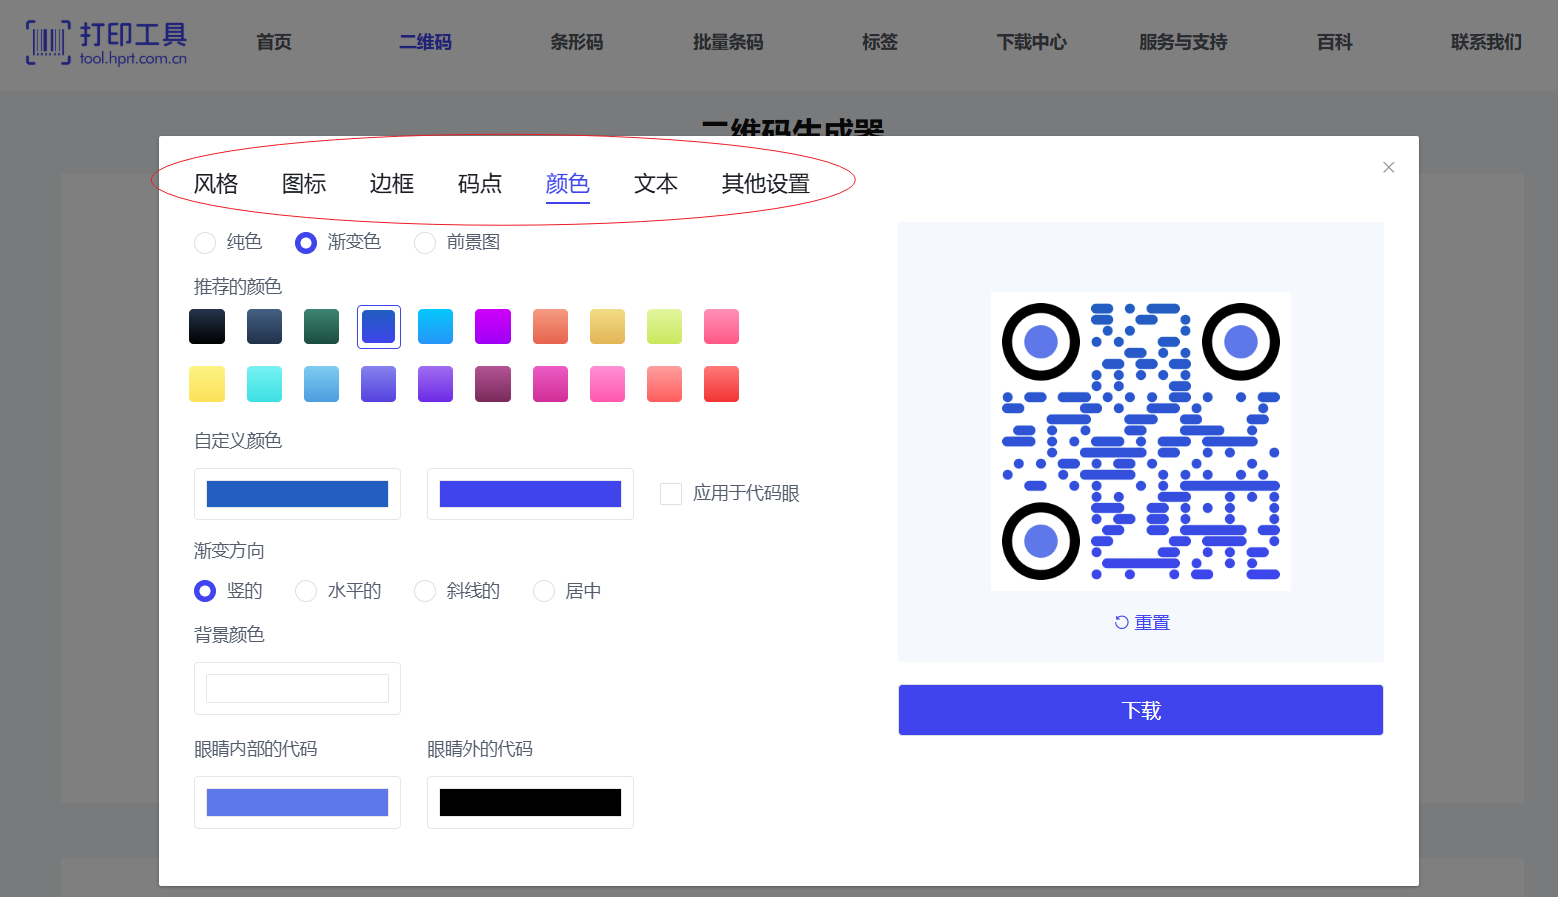Open the first custom gradient color picker
The width and height of the screenshot is (1558, 897).
(x=297, y=494)
